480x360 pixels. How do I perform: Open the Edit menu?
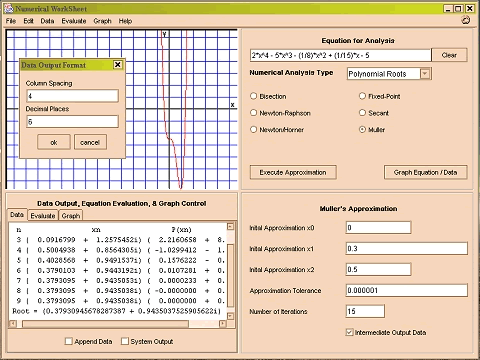pos(28,21)
